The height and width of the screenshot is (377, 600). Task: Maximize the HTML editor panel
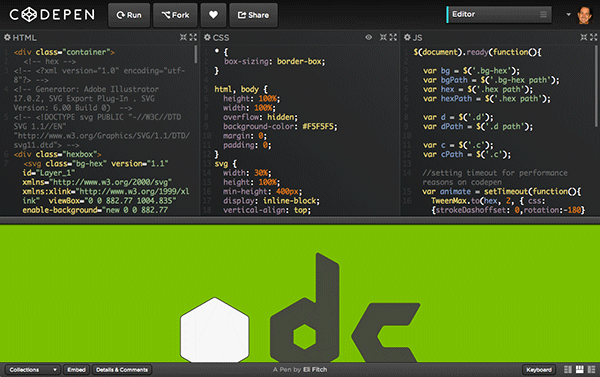point(193,37)
